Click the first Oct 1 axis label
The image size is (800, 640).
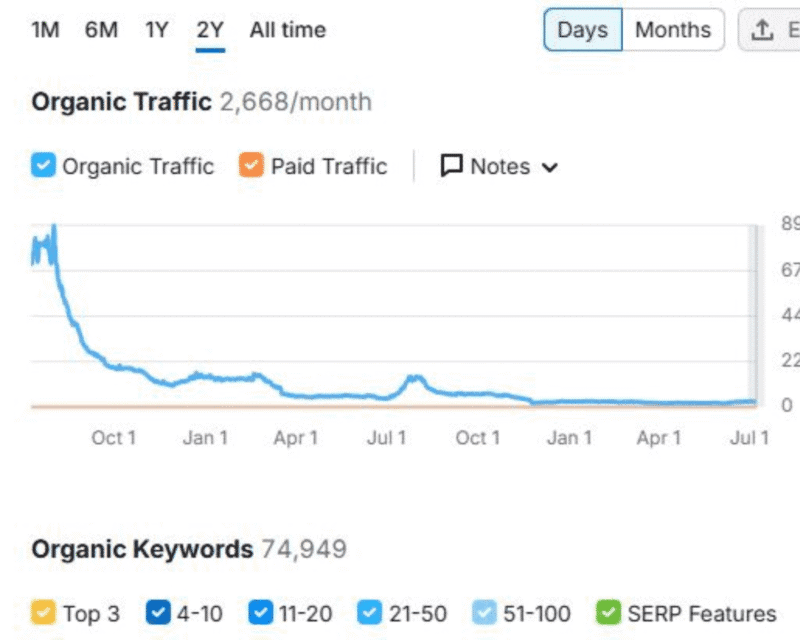(x=113, y=438)
